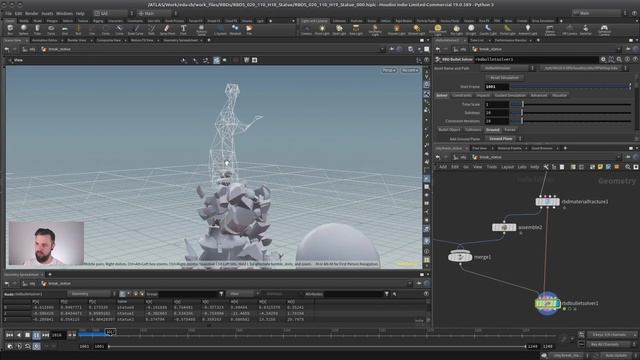Click the Reset Simulation button
The image size is (640, 360).
504,78
